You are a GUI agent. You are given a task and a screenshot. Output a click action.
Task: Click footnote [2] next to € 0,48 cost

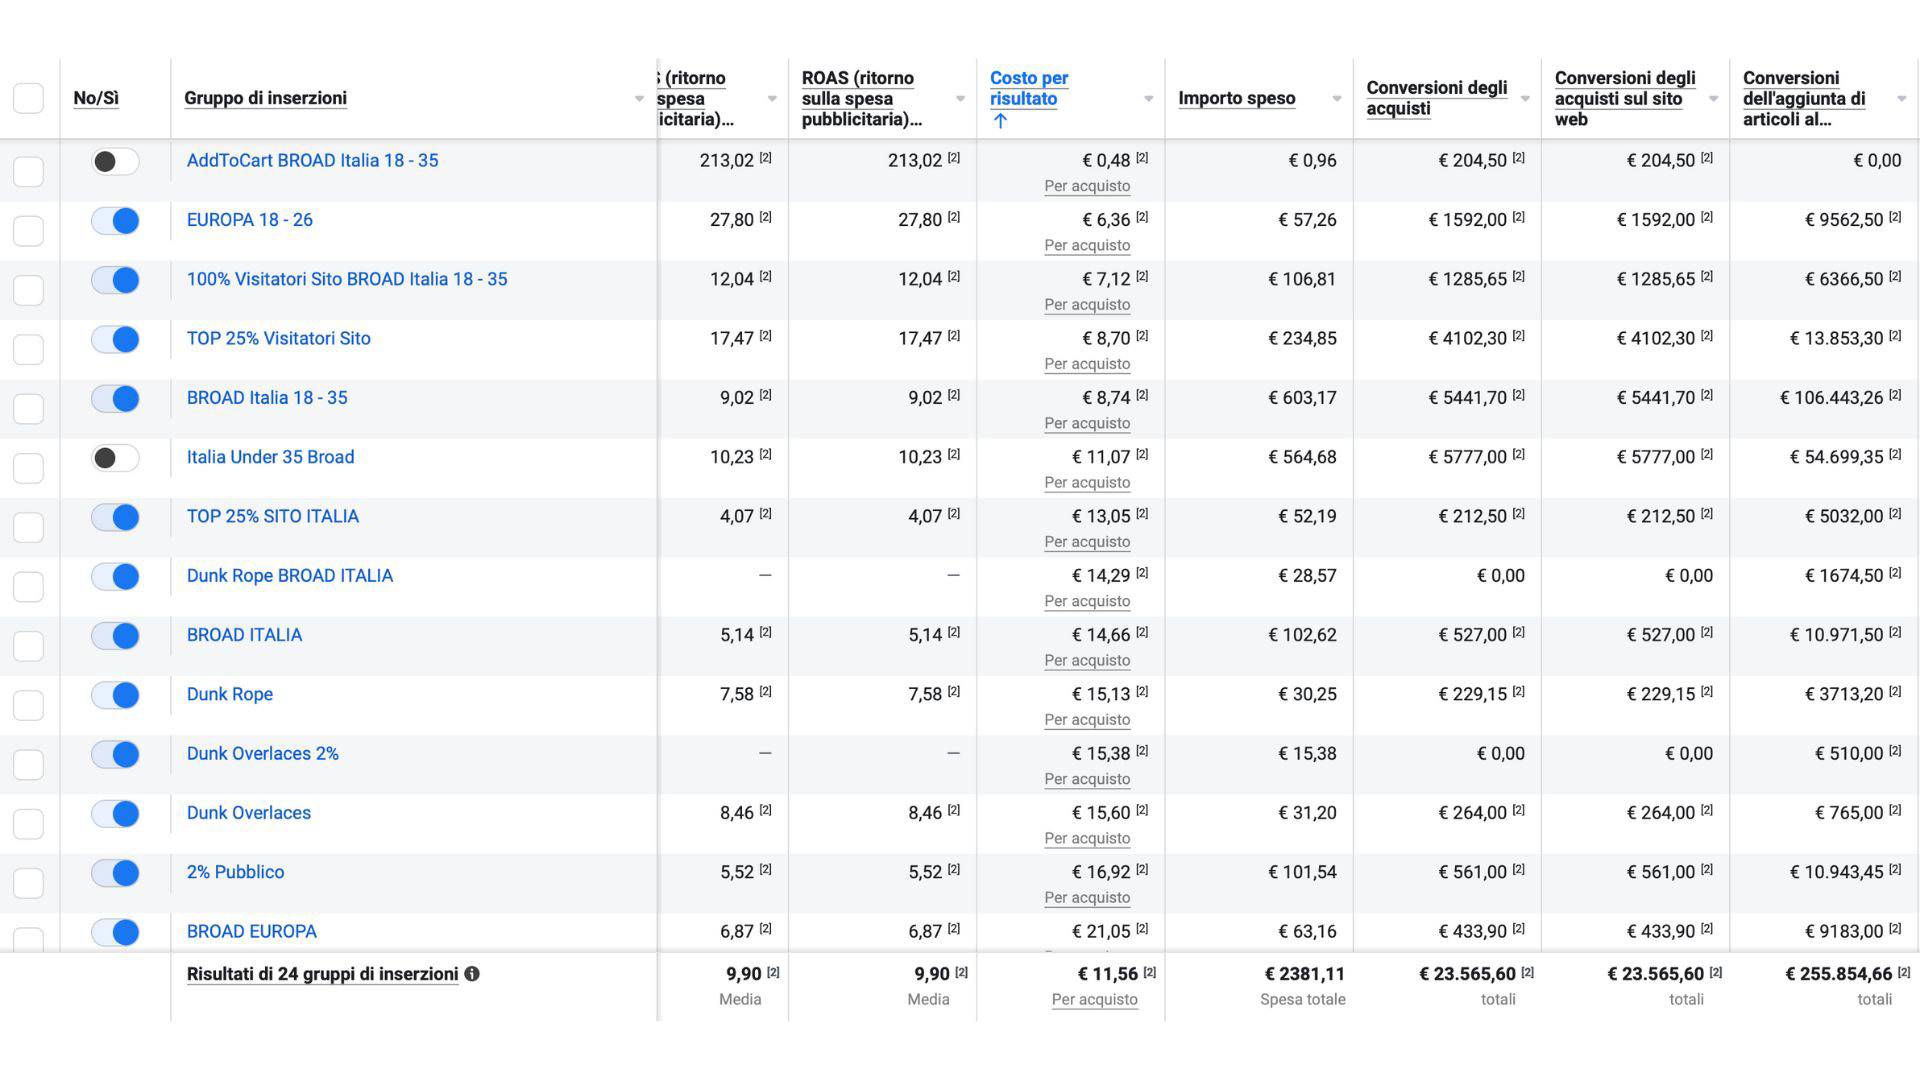1142,158
